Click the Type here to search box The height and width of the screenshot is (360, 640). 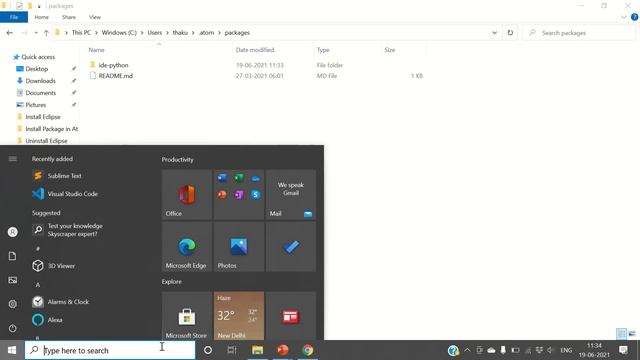[x=110, y=350]
